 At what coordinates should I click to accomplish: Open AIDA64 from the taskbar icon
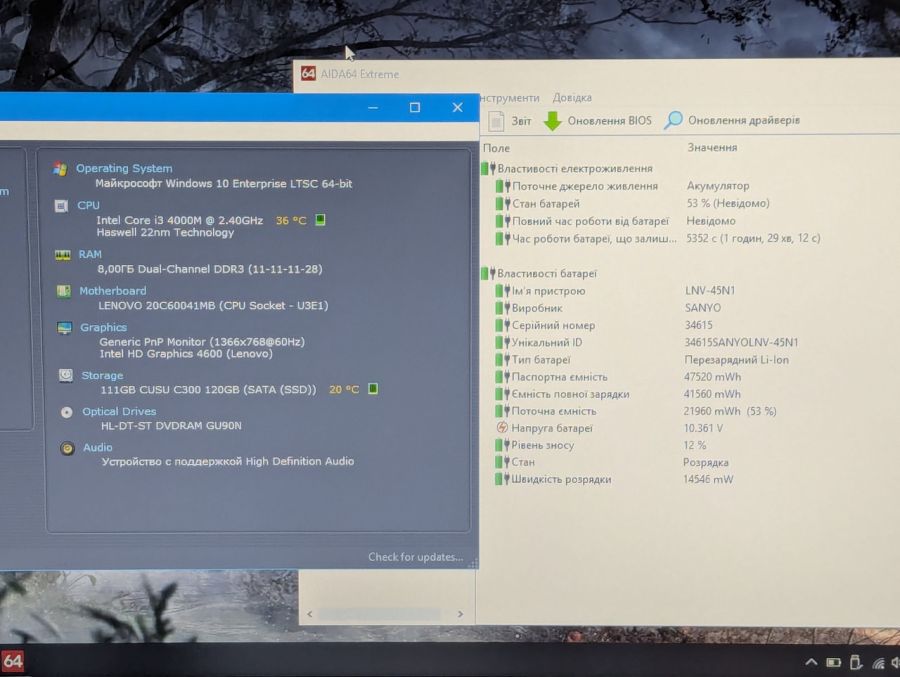[x=12, y=661]
